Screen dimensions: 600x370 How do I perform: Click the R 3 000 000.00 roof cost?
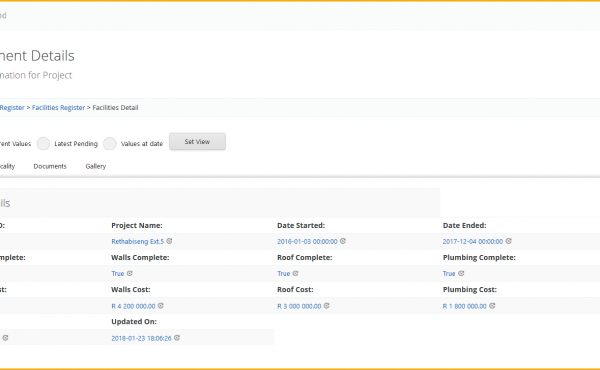pos(299,306)
